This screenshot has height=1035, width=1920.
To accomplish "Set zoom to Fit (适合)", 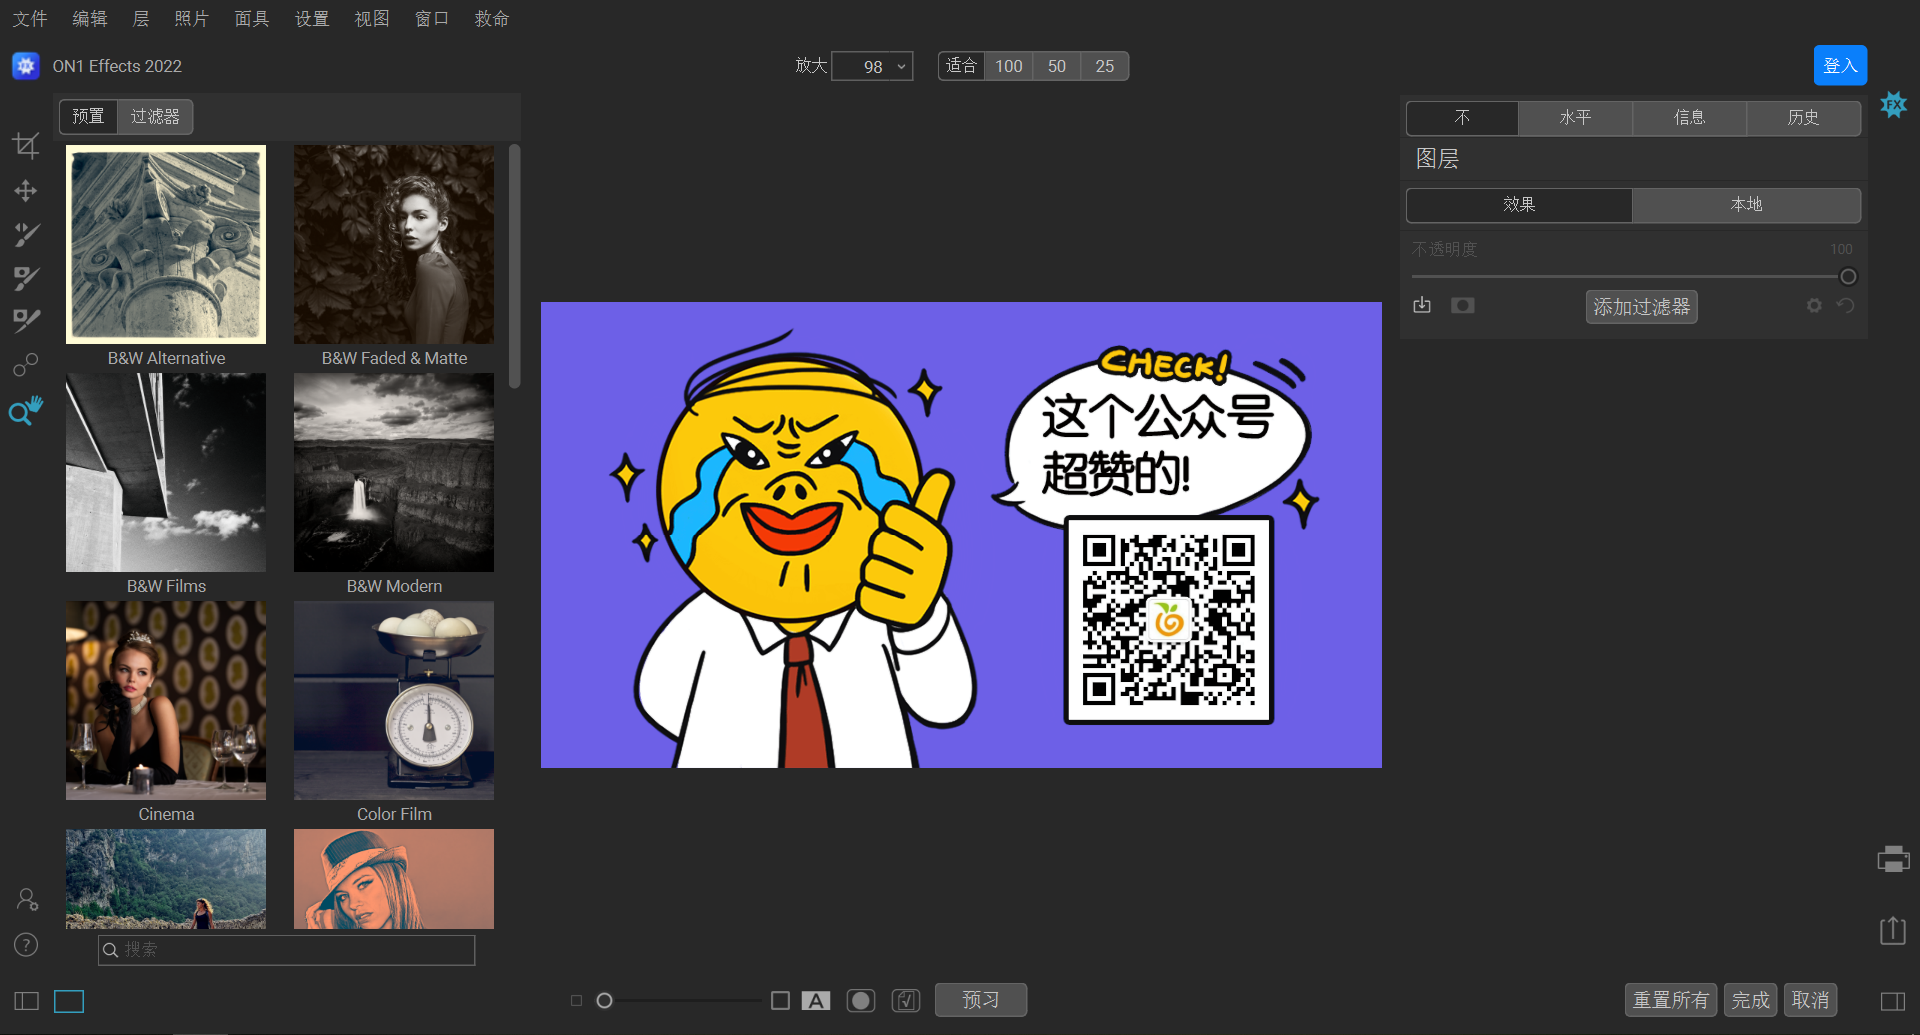I will [961, 66].
